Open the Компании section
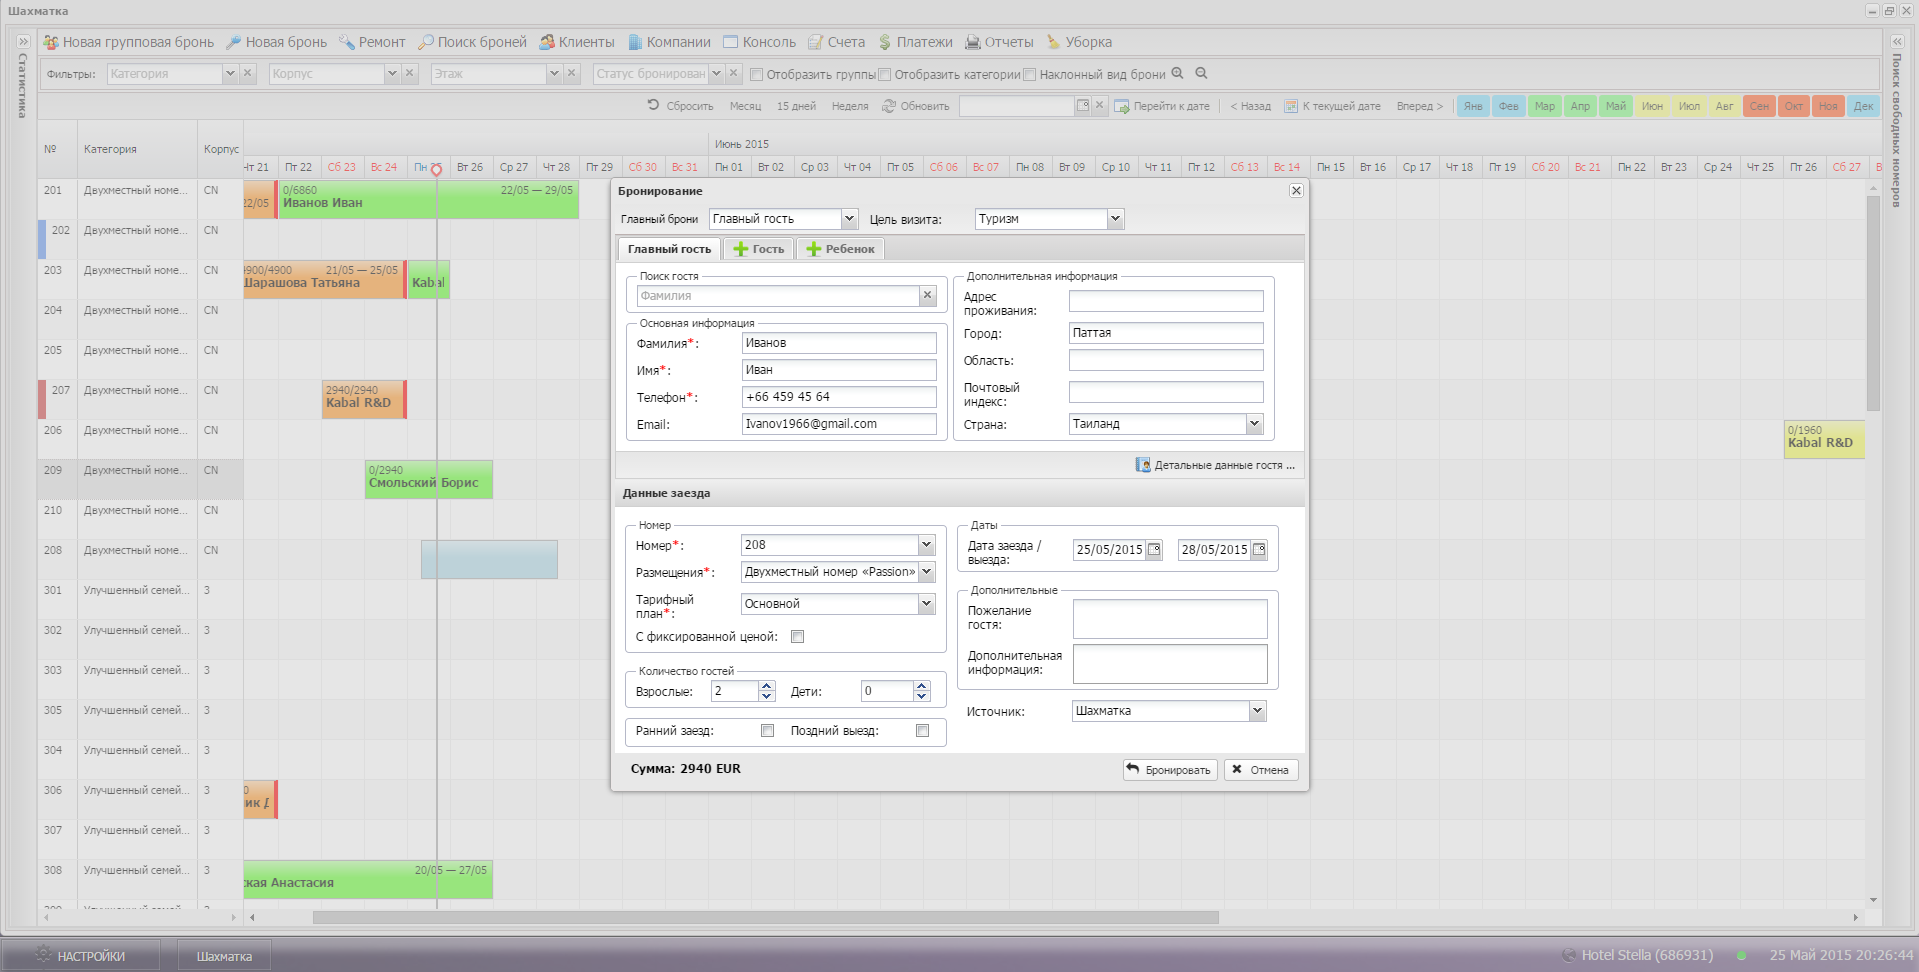Viewport: 1919px width, 972px height. pyautogui.click(x=669, y=42)
